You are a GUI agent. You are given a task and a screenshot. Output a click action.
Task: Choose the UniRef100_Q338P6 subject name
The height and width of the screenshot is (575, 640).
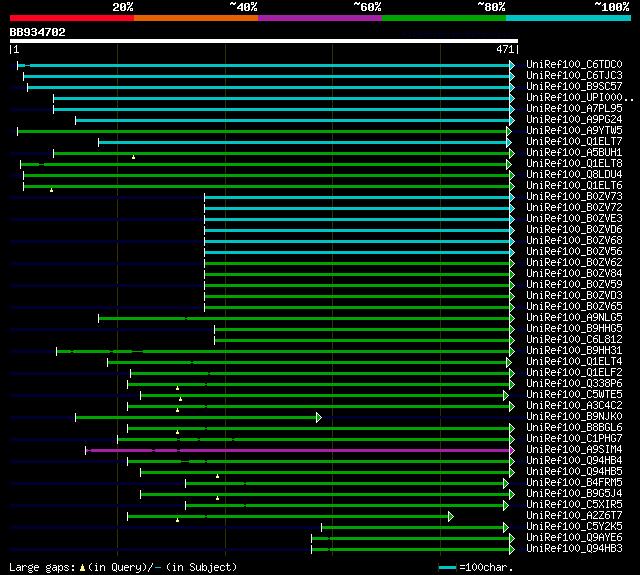click(x=574, y=384)
